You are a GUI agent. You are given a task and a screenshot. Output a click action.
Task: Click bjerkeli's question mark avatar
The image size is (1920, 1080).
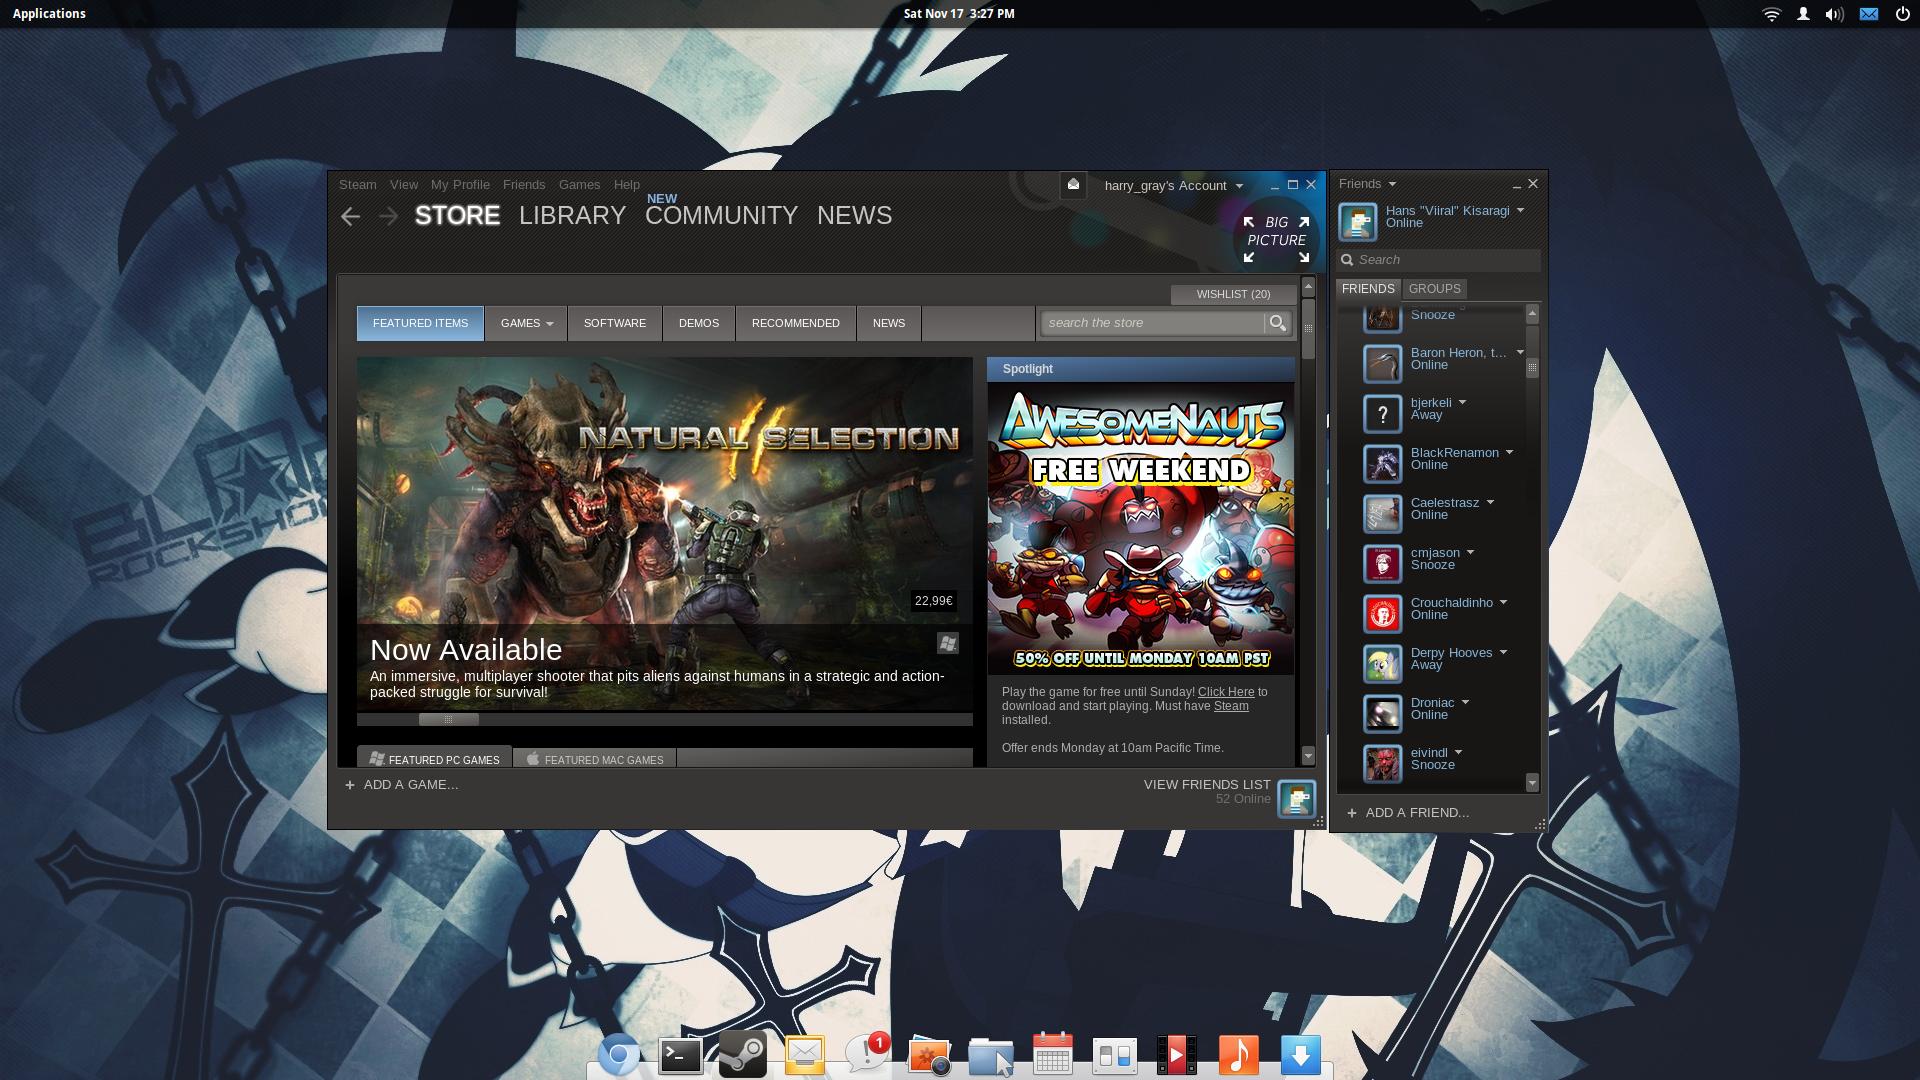tap(1383, 413)
